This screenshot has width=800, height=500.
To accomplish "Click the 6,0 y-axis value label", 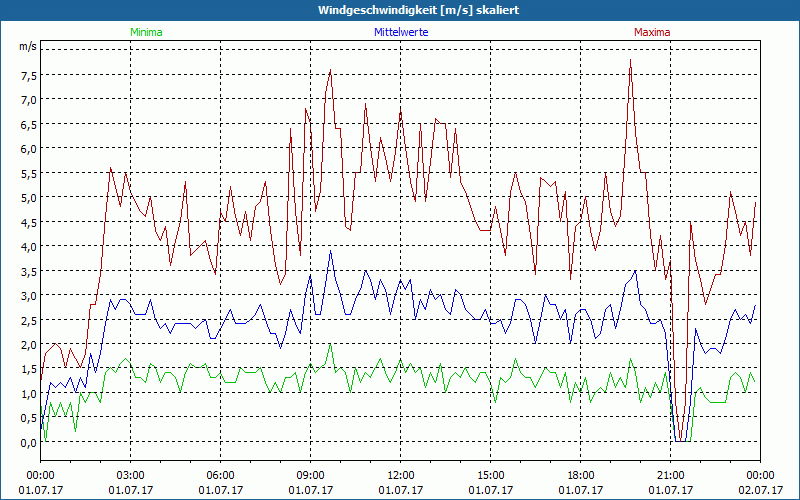I will coord(27,148).
